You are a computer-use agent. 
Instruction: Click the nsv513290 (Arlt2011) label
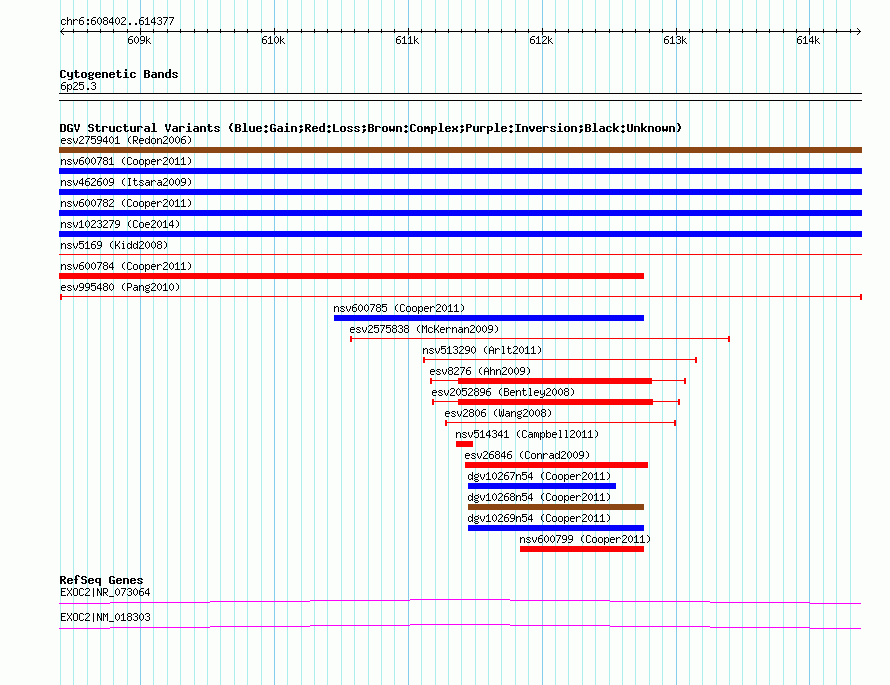(482, 350)
